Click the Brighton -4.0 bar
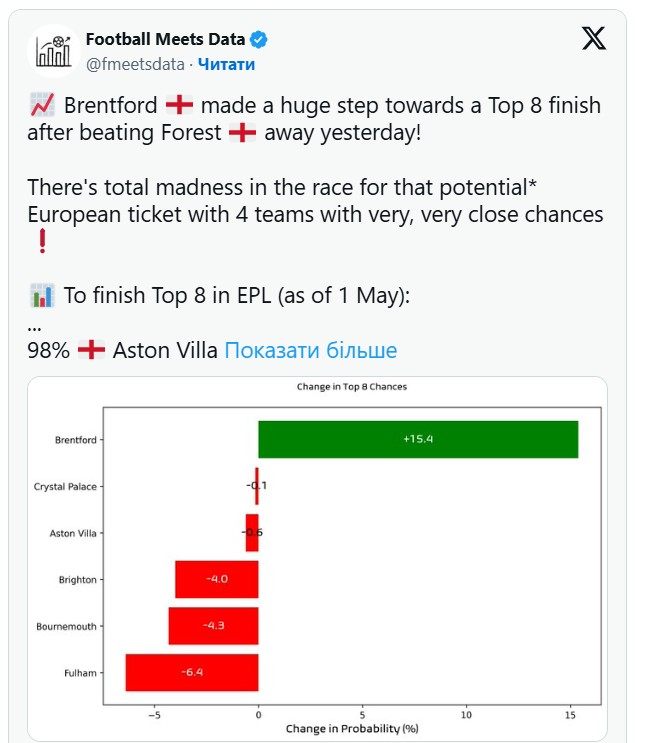Screen dimensions: 657x743 216,579
